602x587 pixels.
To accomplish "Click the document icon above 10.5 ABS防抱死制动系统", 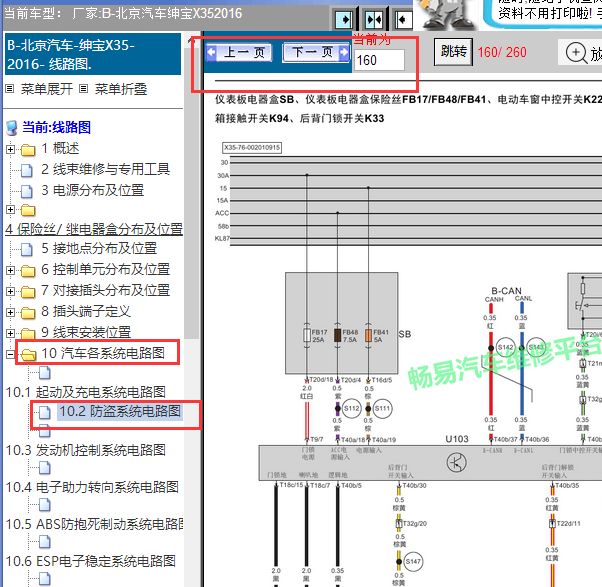I will [x=45, y=505].
